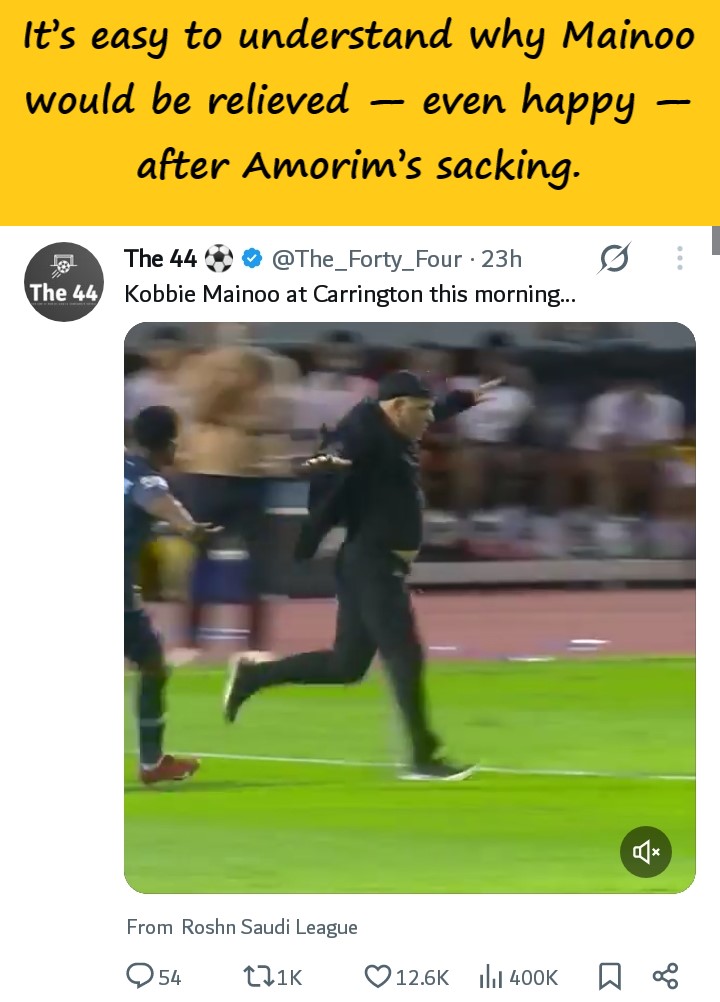This screenshot has height=1002, width=720.
Task: Open replies via the comment icon
Action: pyautogui.click(x=139, y=976)
